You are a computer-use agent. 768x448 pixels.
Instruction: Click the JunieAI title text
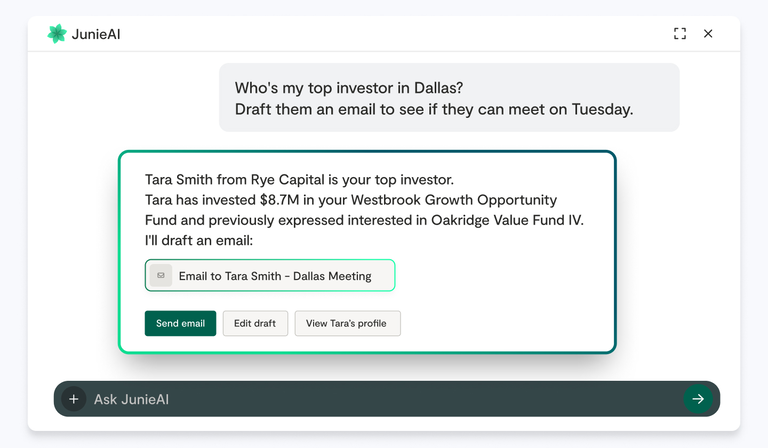click(x=96, y=34)
